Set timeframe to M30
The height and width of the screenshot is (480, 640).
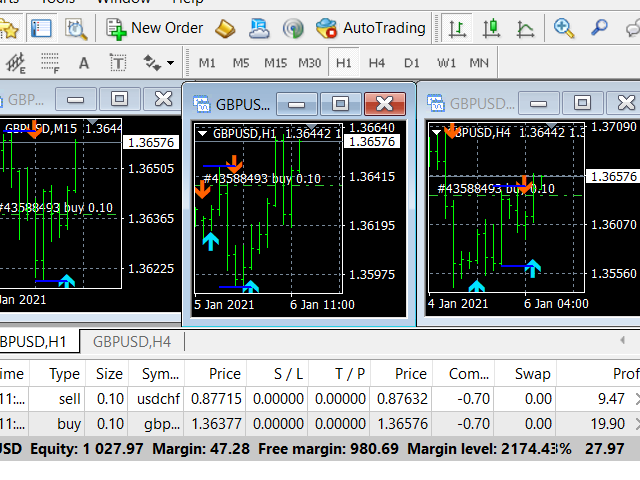tap(309, 63)
